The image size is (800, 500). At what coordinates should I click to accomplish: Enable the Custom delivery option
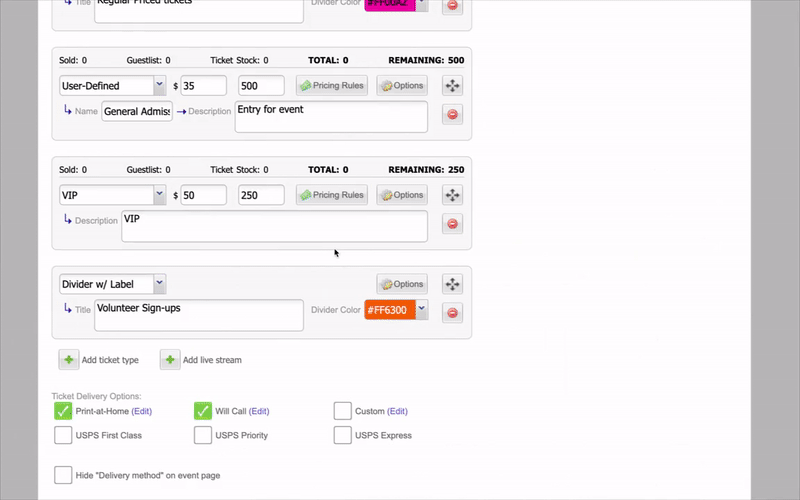[342, 411]
